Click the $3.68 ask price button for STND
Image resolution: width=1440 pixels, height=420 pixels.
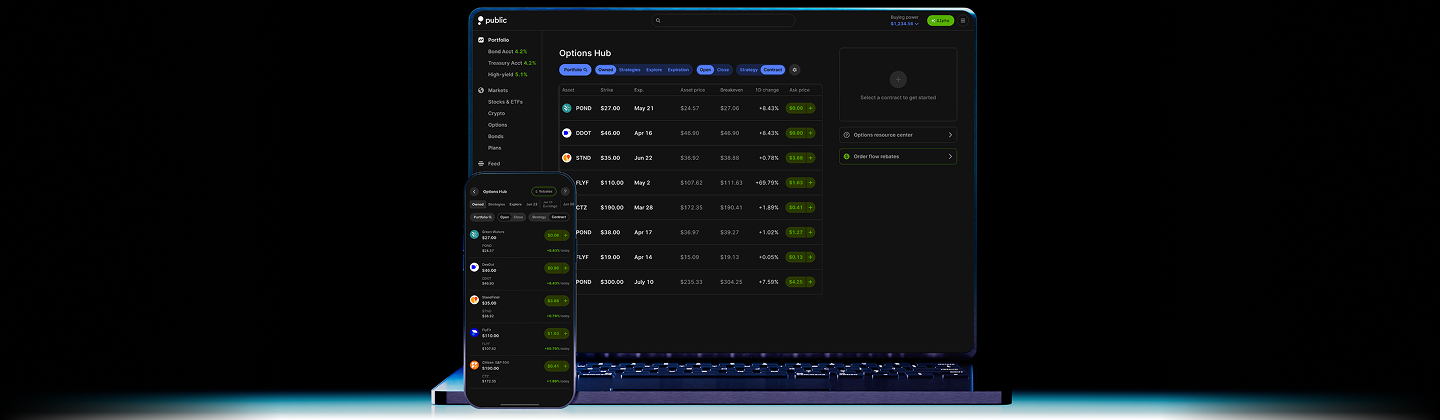800,158
